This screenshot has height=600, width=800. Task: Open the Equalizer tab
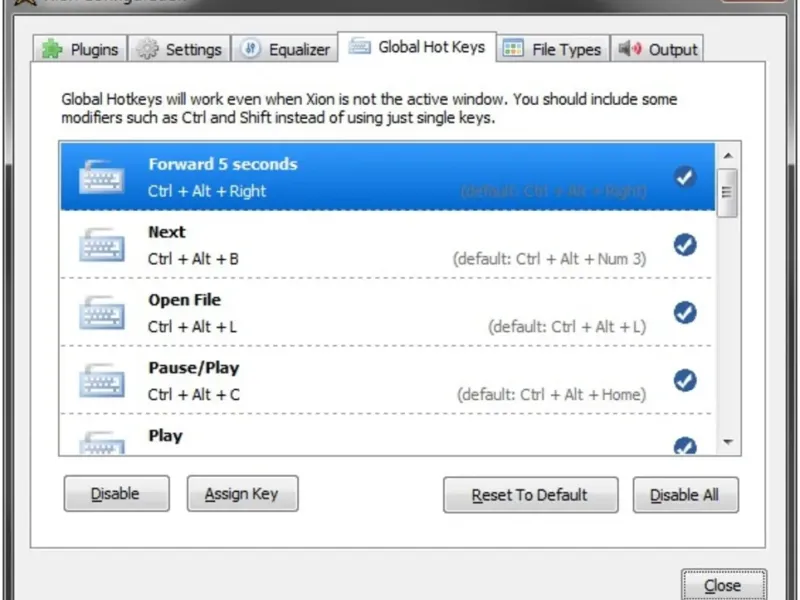pyautogui.click(x=285, y=49)
